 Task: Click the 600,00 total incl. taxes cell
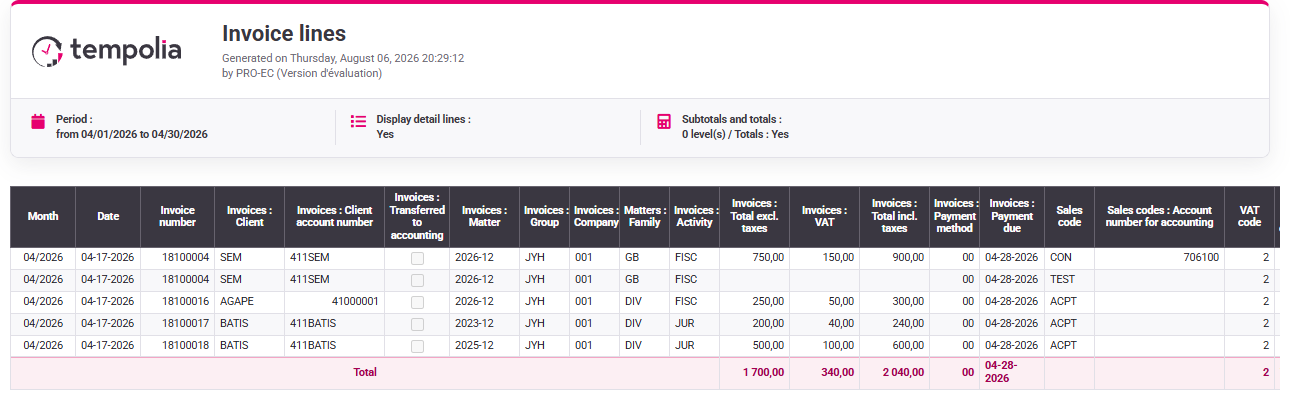point(895,346)
